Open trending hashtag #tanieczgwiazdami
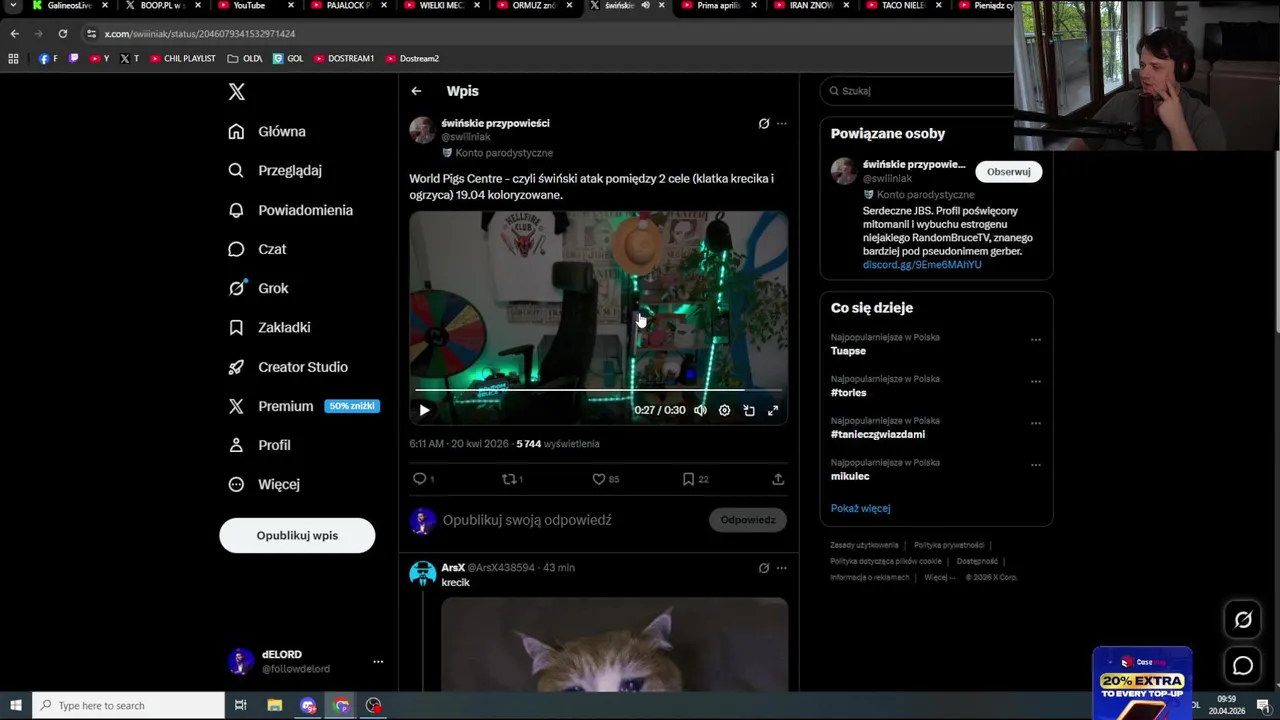The width and height of the screenshot is (1280, 720). 877,435
